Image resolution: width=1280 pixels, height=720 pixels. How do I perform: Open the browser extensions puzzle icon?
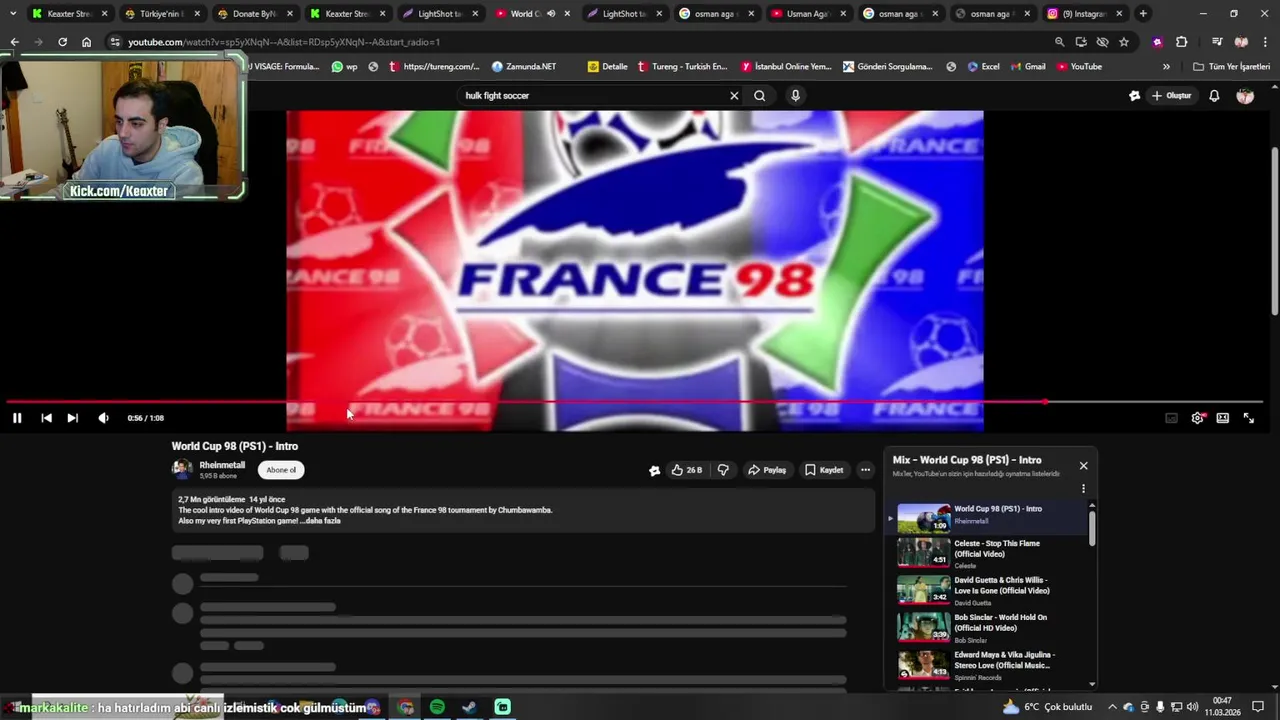1181,42
